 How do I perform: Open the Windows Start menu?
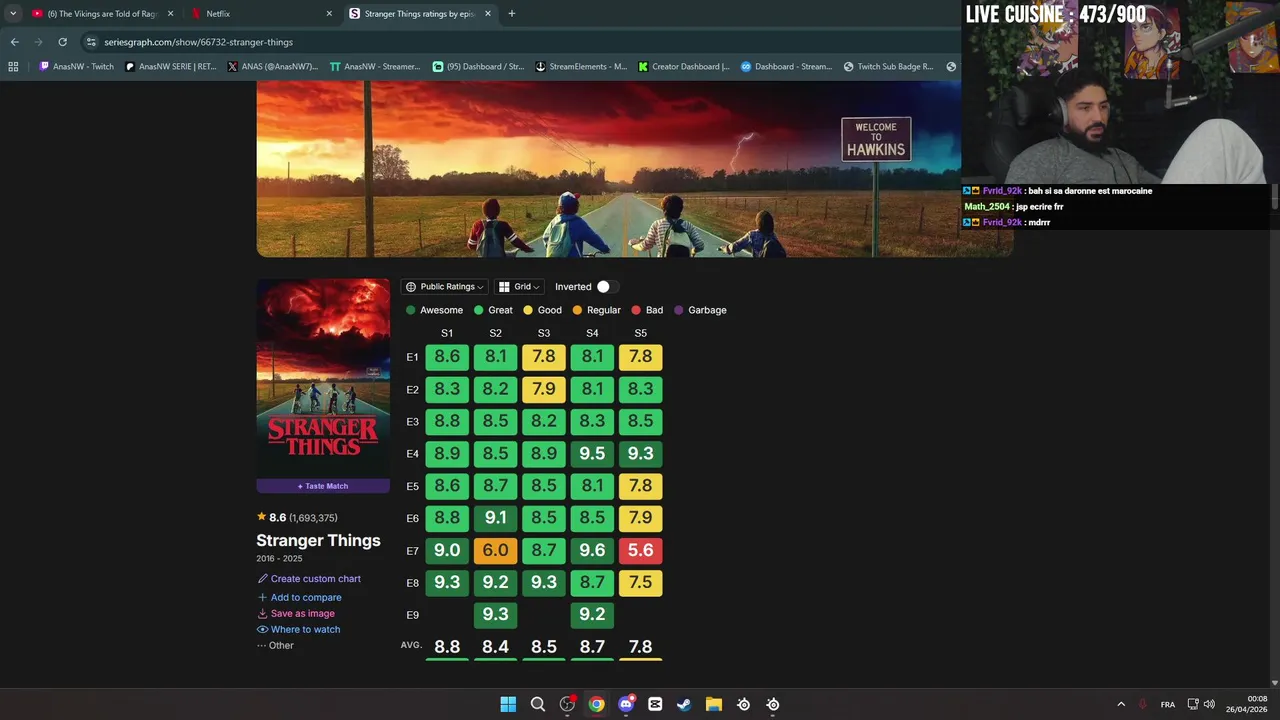point(508,704)
